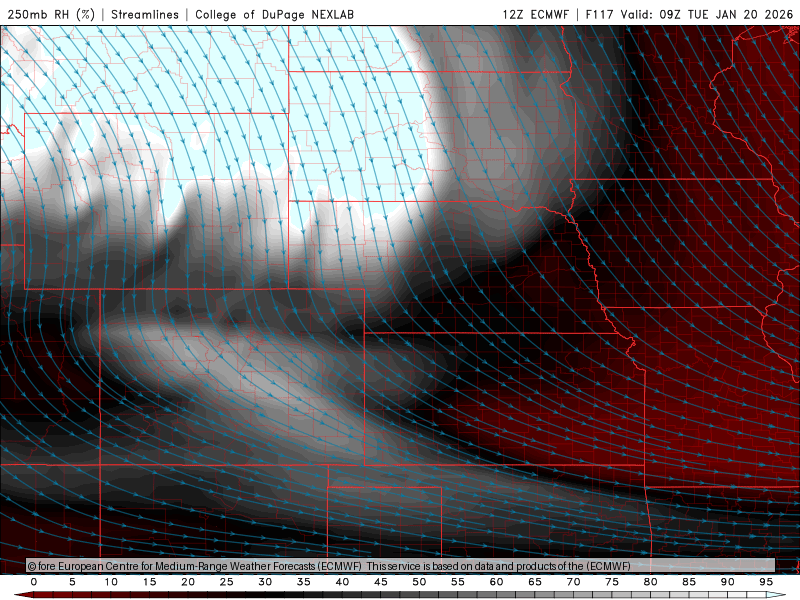Viewport: 800px width, 600px height.
Task: Click the '10' color scale label
Action: [111, 582]
